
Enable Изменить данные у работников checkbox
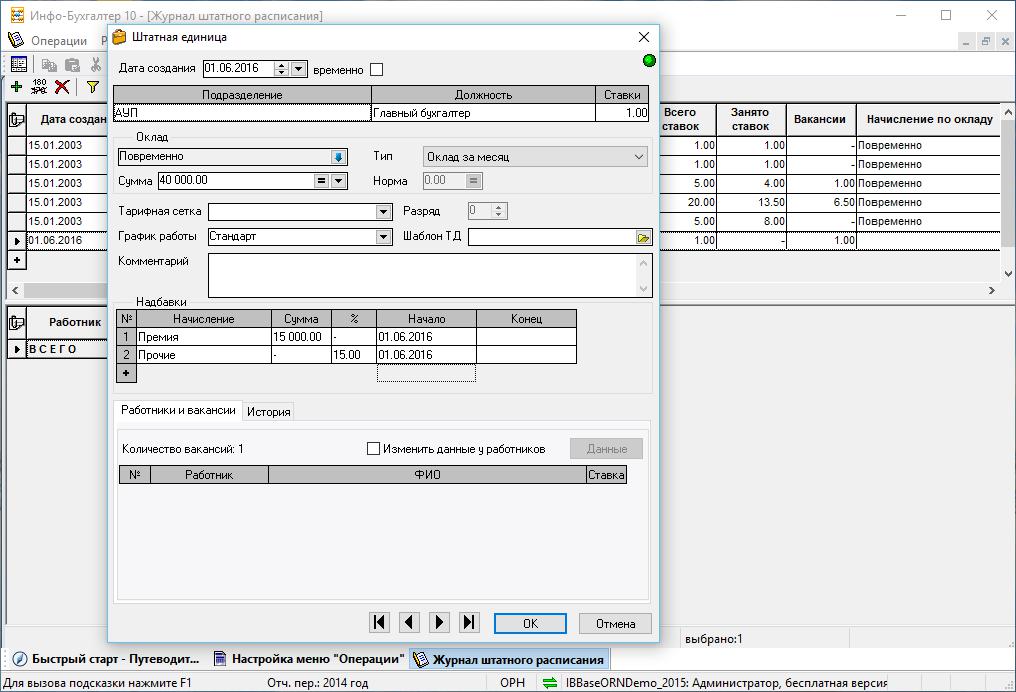[x=374, y=449]
